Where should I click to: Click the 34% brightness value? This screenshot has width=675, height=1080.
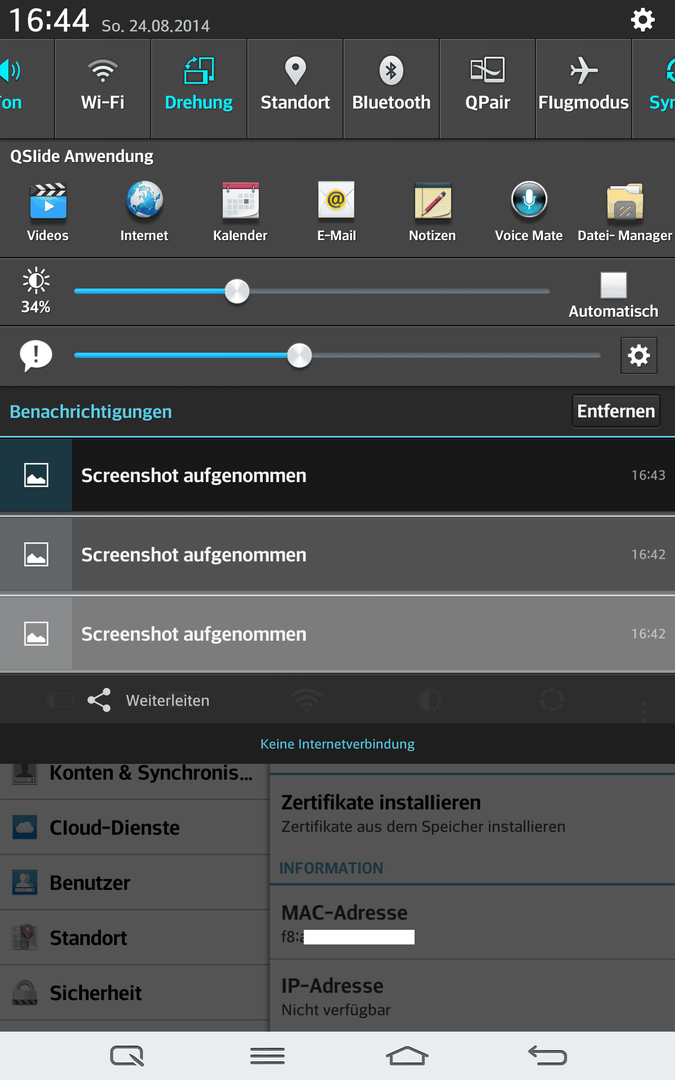tap(36, 307)
